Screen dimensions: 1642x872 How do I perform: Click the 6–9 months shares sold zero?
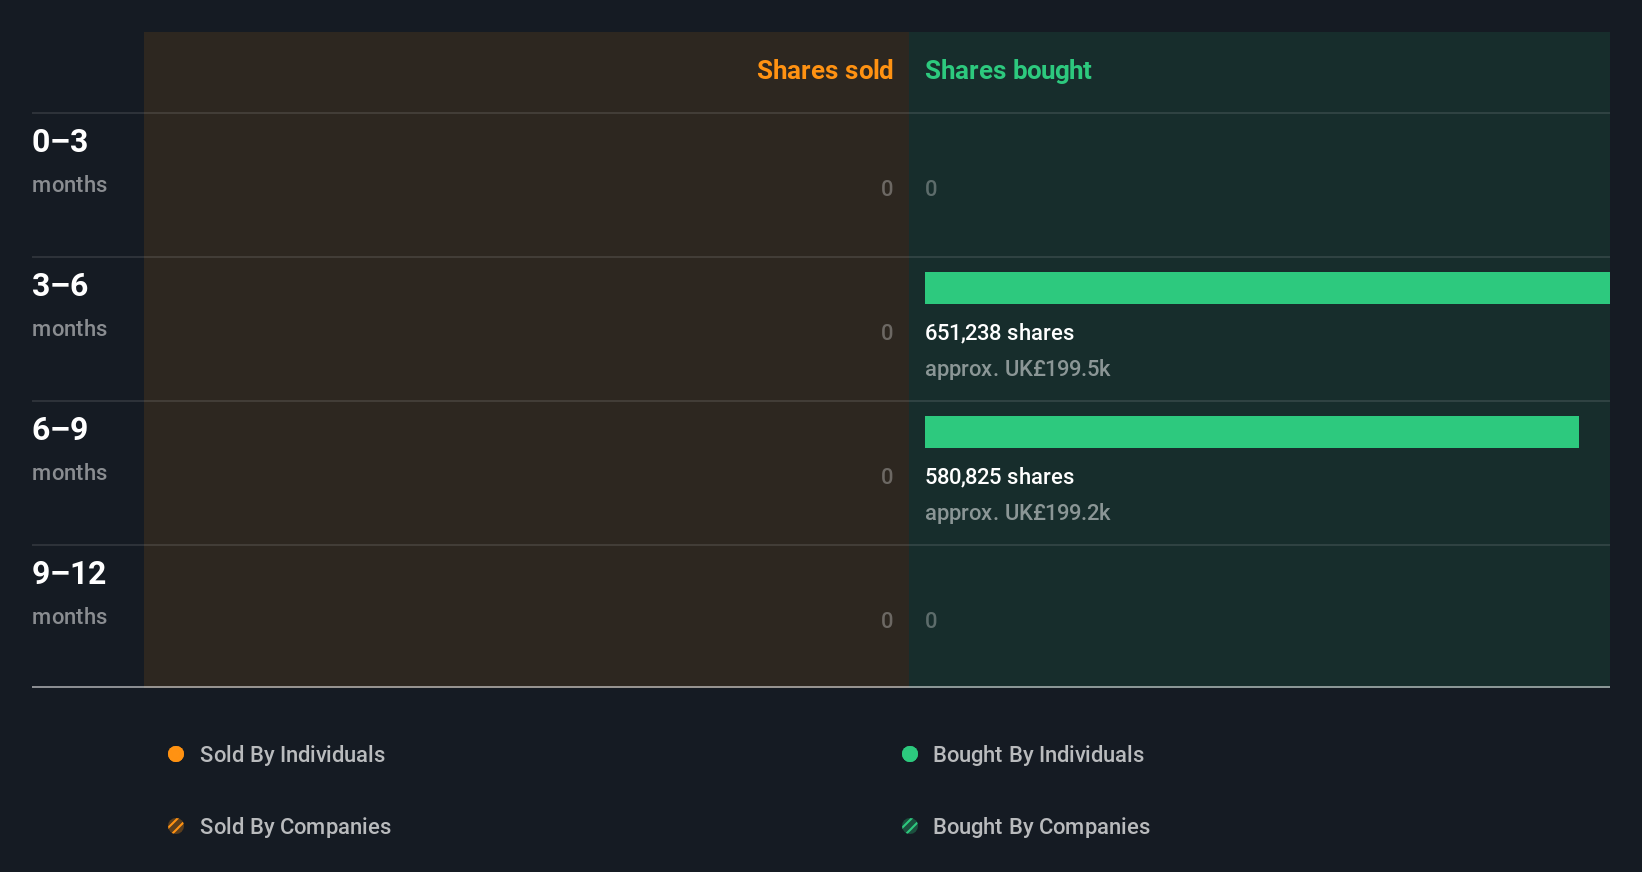(887, 476)
